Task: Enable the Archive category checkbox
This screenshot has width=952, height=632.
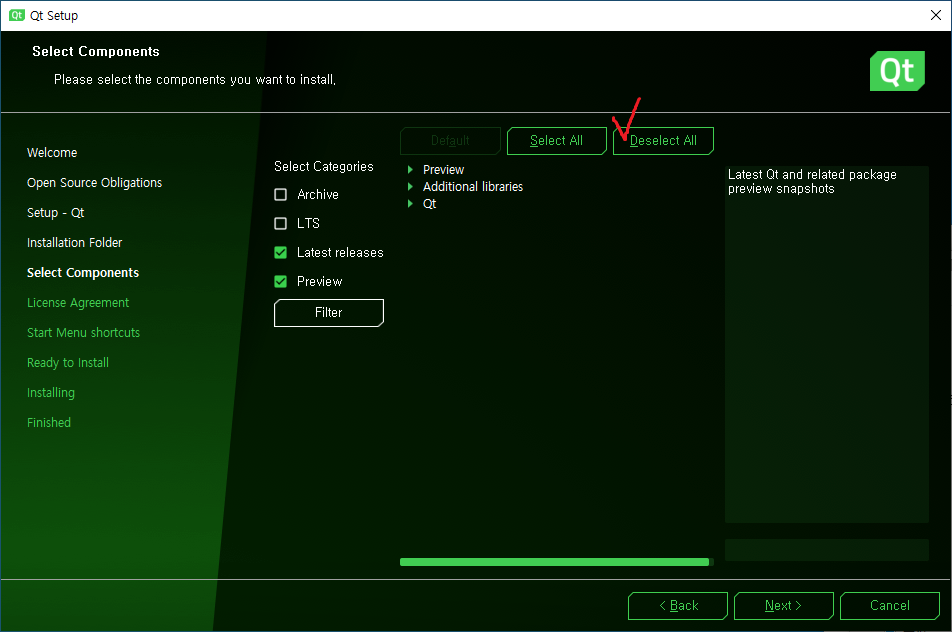Action: click(x=281, y=195)
